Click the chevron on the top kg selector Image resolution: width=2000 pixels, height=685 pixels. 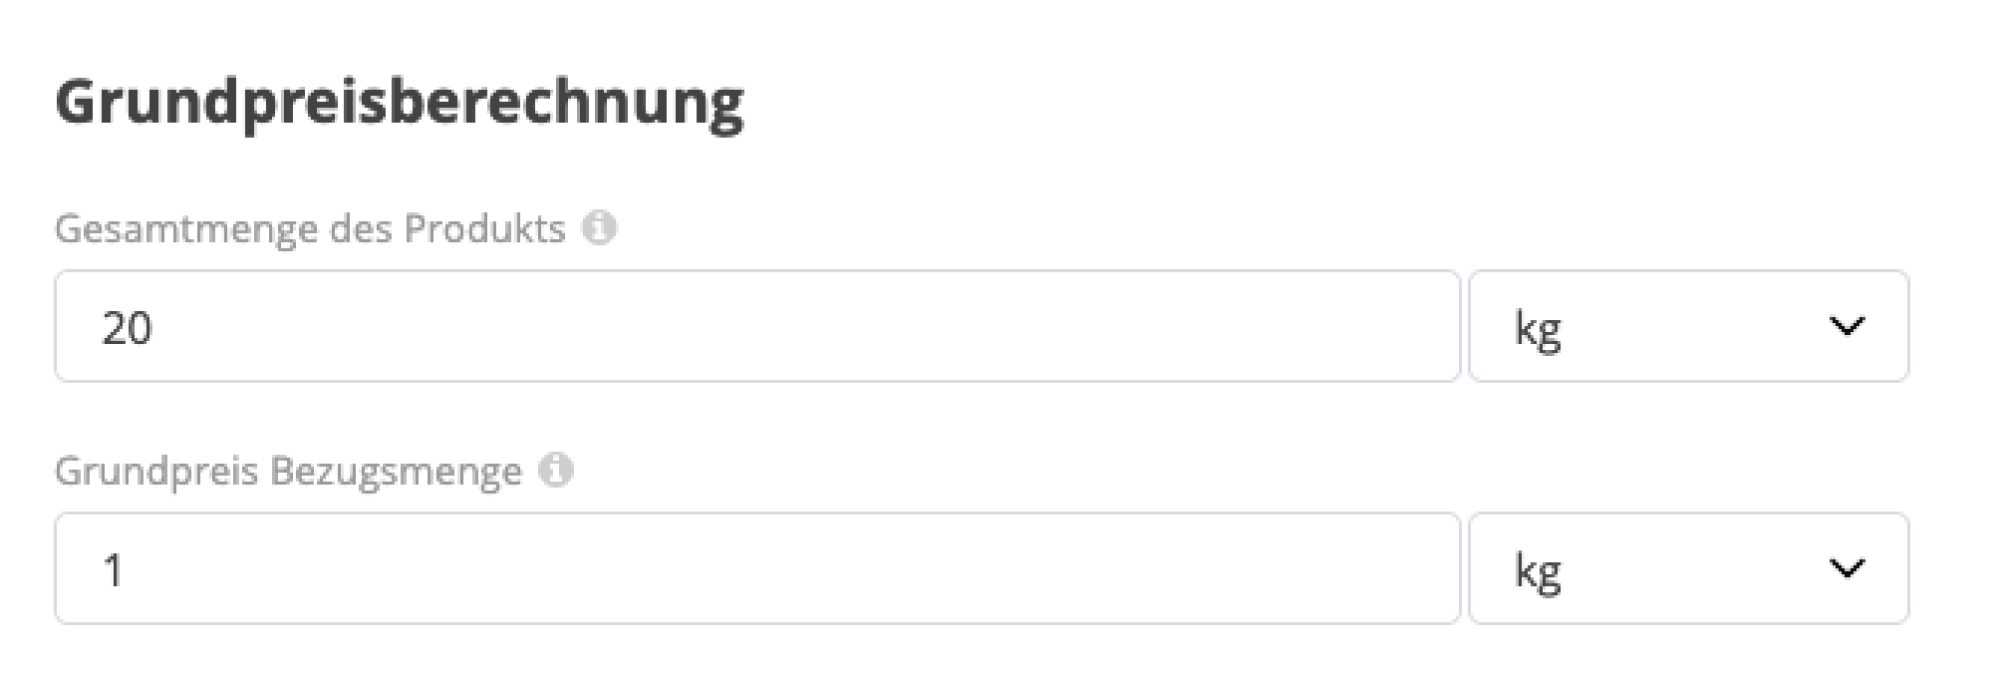pos(1848,326)
